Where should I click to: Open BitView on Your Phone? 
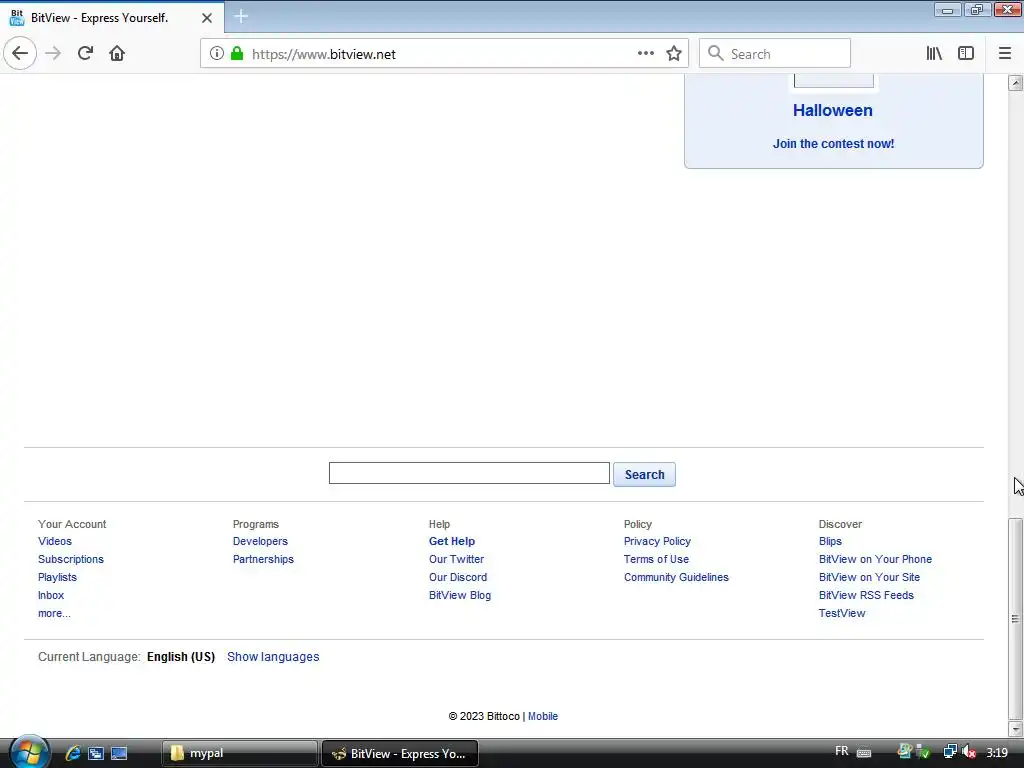tap(875, 559)
